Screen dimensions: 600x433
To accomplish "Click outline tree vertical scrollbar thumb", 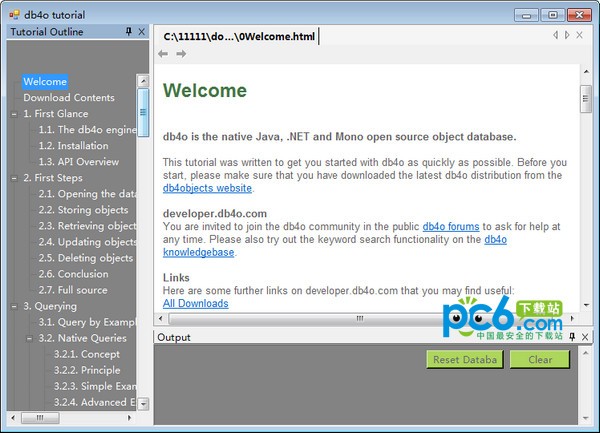I will (143, 112).
